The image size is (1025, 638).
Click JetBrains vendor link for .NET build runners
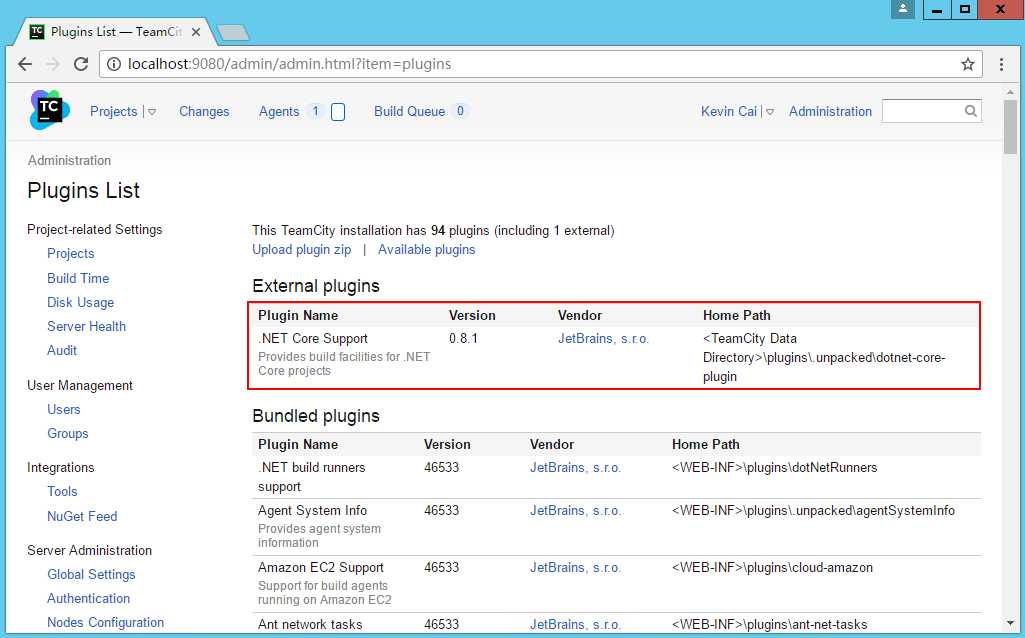tap(575, 468)
